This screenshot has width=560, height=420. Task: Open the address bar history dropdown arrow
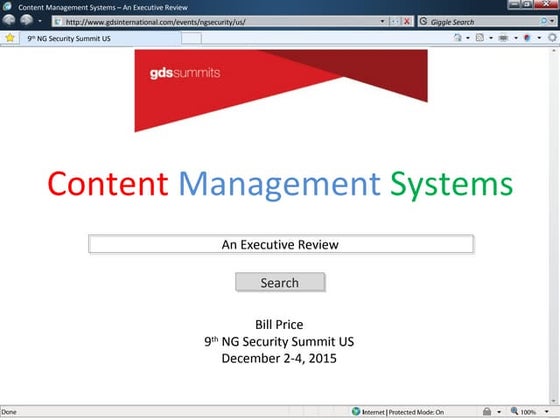(382, 21)
